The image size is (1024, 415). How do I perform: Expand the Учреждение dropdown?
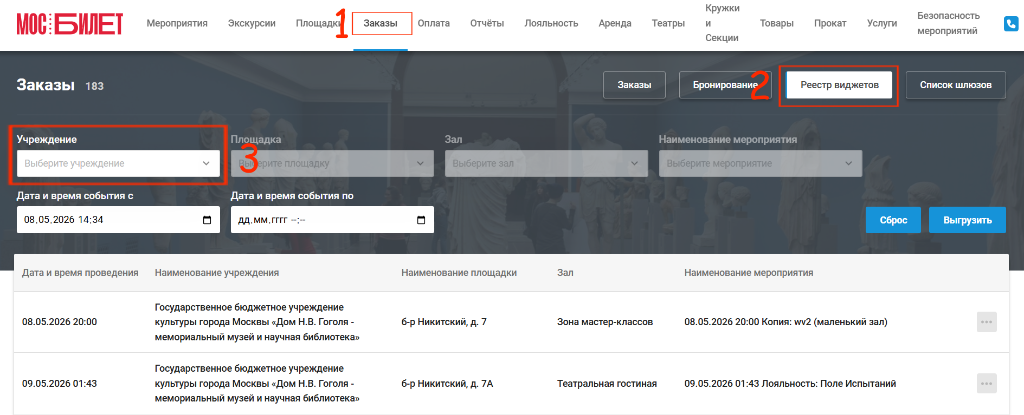point(118,163)
